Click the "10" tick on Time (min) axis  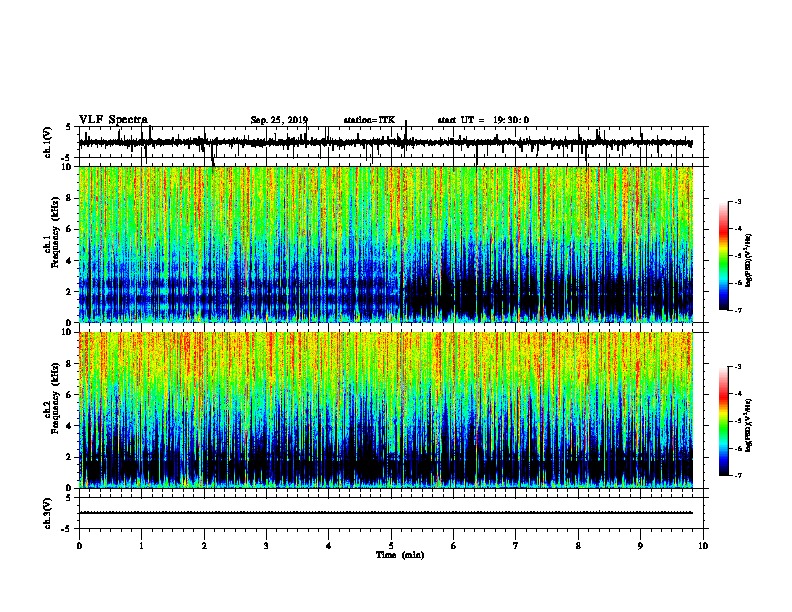click(703, 546)
